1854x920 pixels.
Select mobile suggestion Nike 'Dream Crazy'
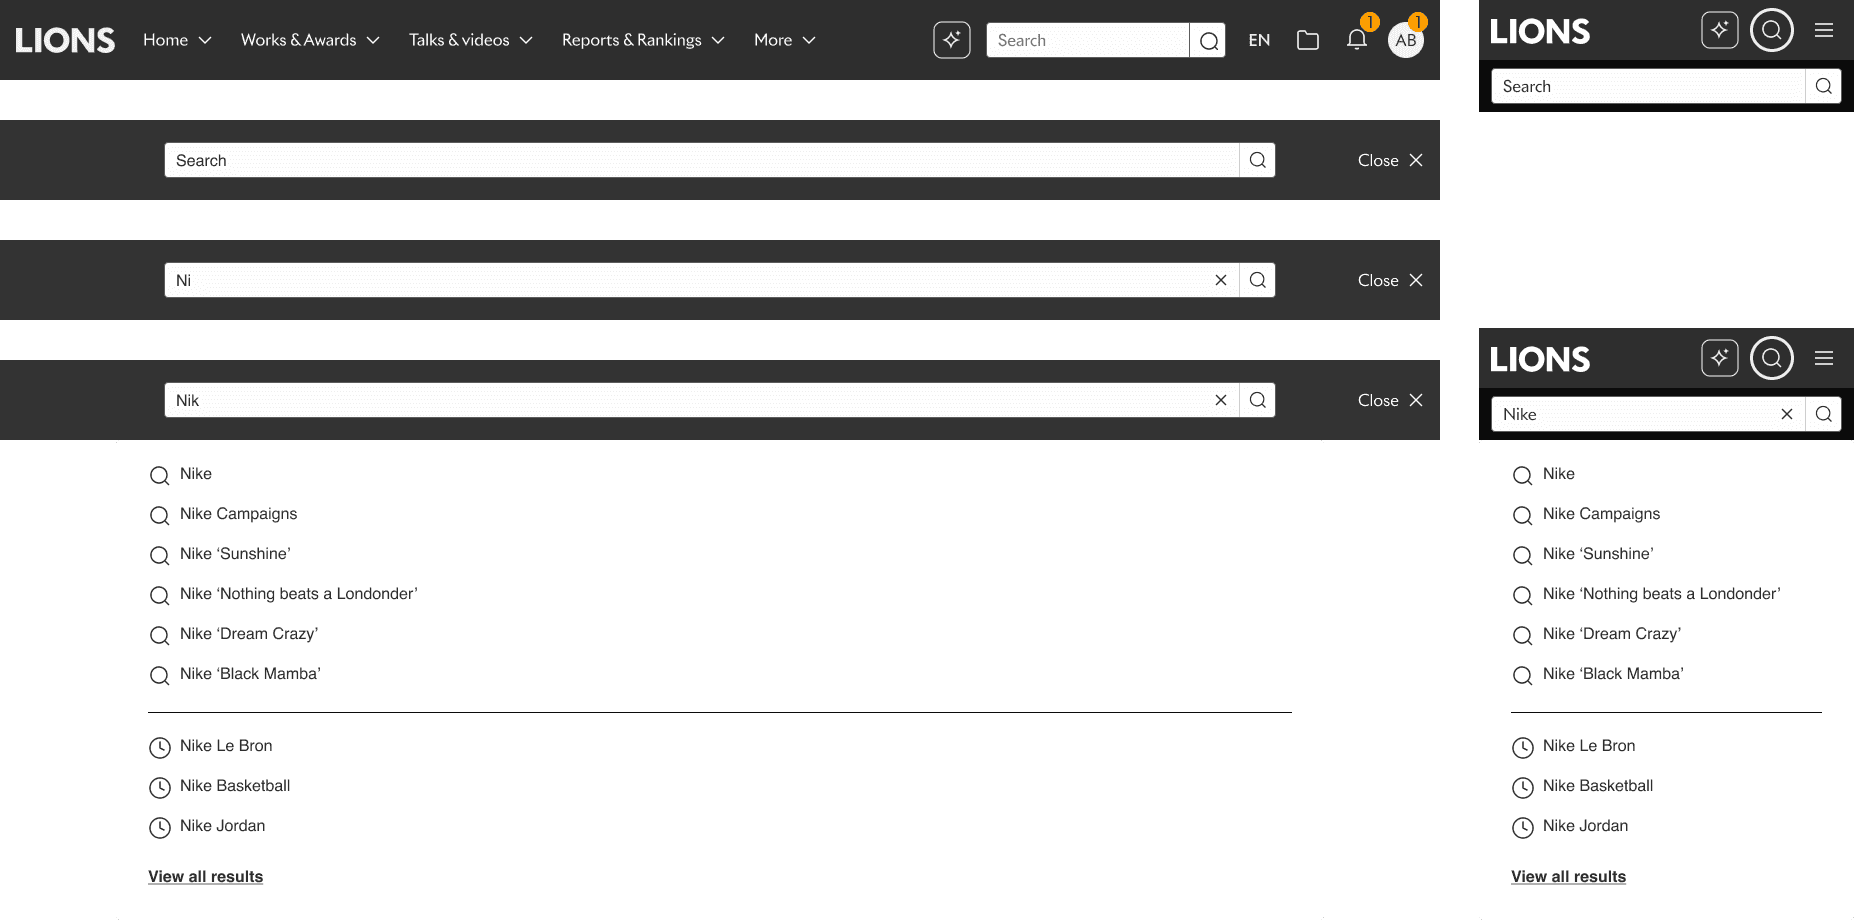(x=1597, y=634)
